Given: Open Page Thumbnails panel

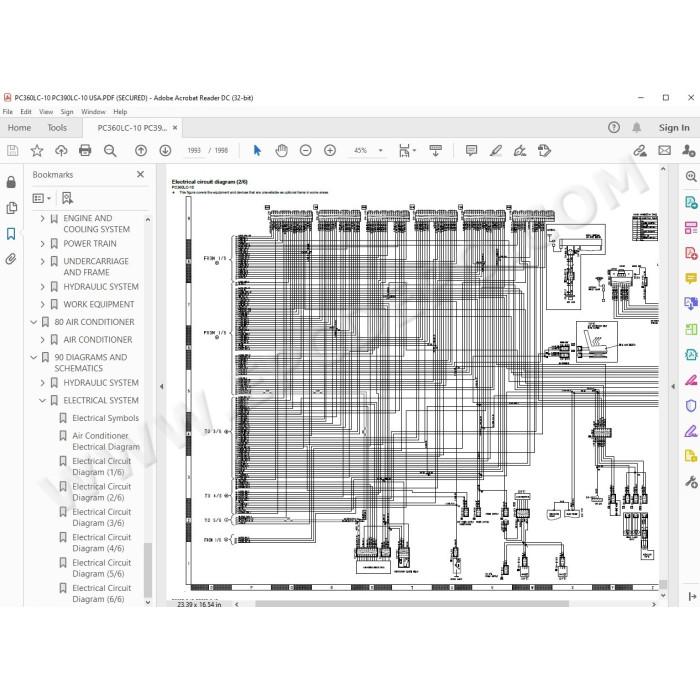Looking at the screenshot, I should tap(12, 208).
